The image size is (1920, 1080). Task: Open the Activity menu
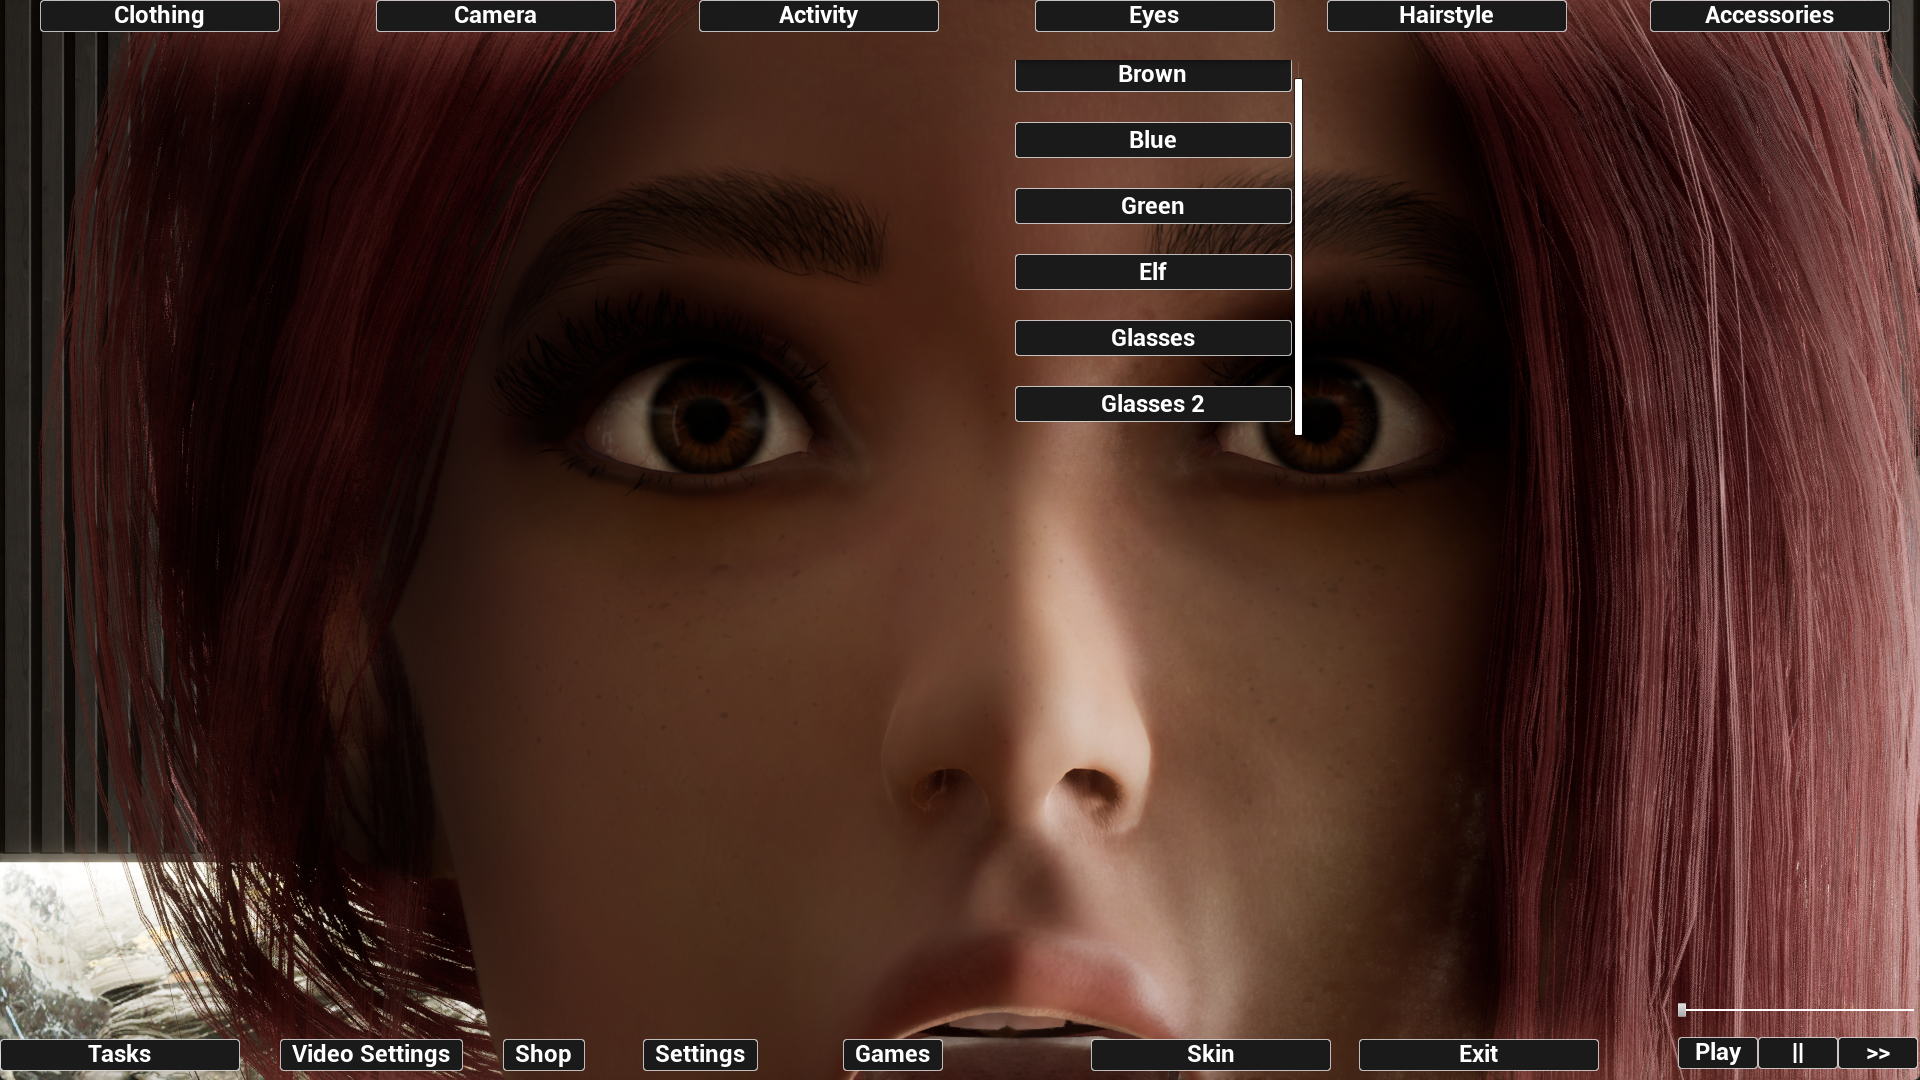[x=818, y=15]
